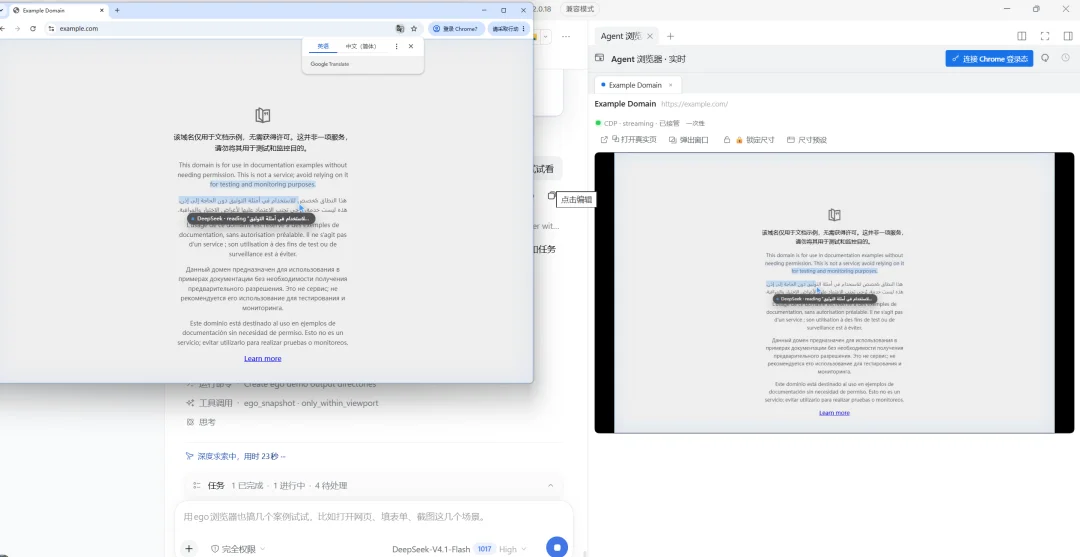This screenshot has height=557, width=1080.
Task: Click the 点击编辑 tooltip label
Action: 576,199
